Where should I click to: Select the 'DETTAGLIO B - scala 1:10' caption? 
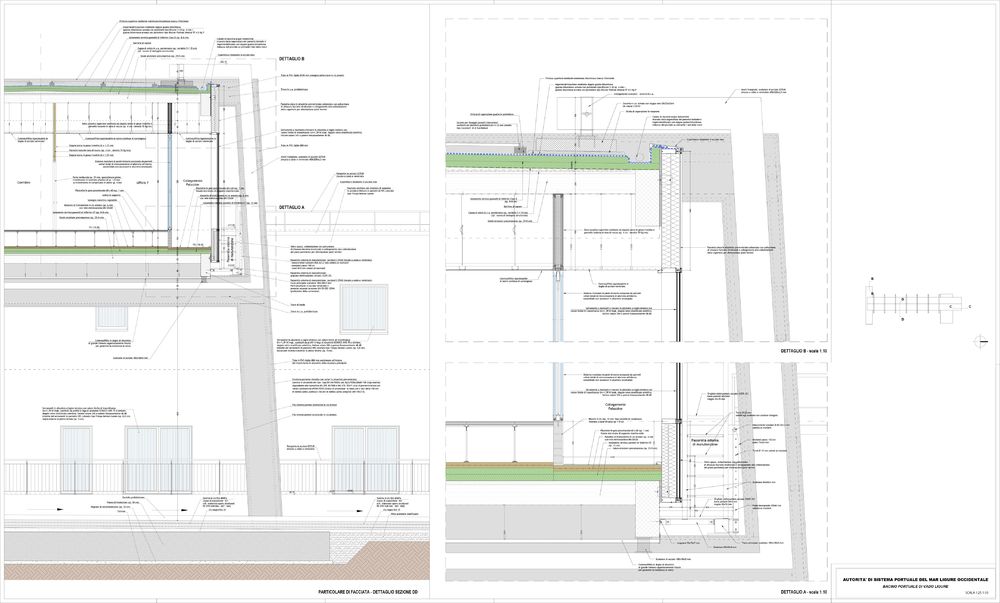[804, 351]
